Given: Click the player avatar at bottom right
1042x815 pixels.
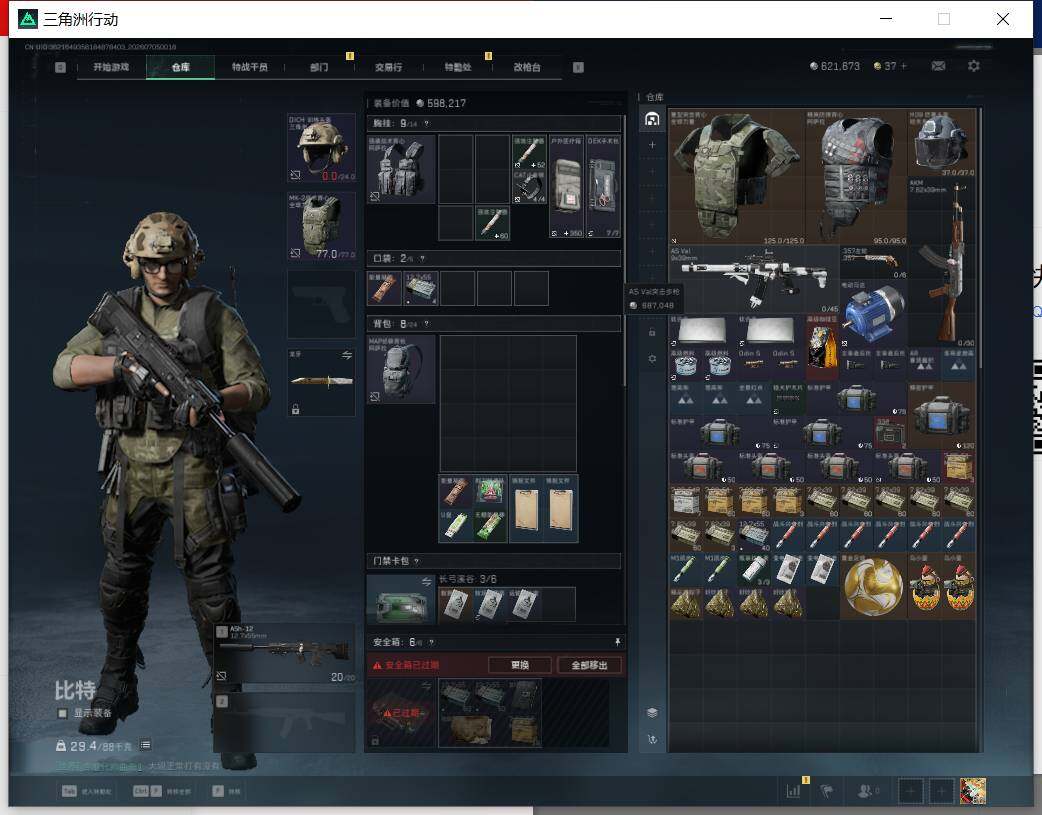Looking at the screenshot, I should 973,790.
